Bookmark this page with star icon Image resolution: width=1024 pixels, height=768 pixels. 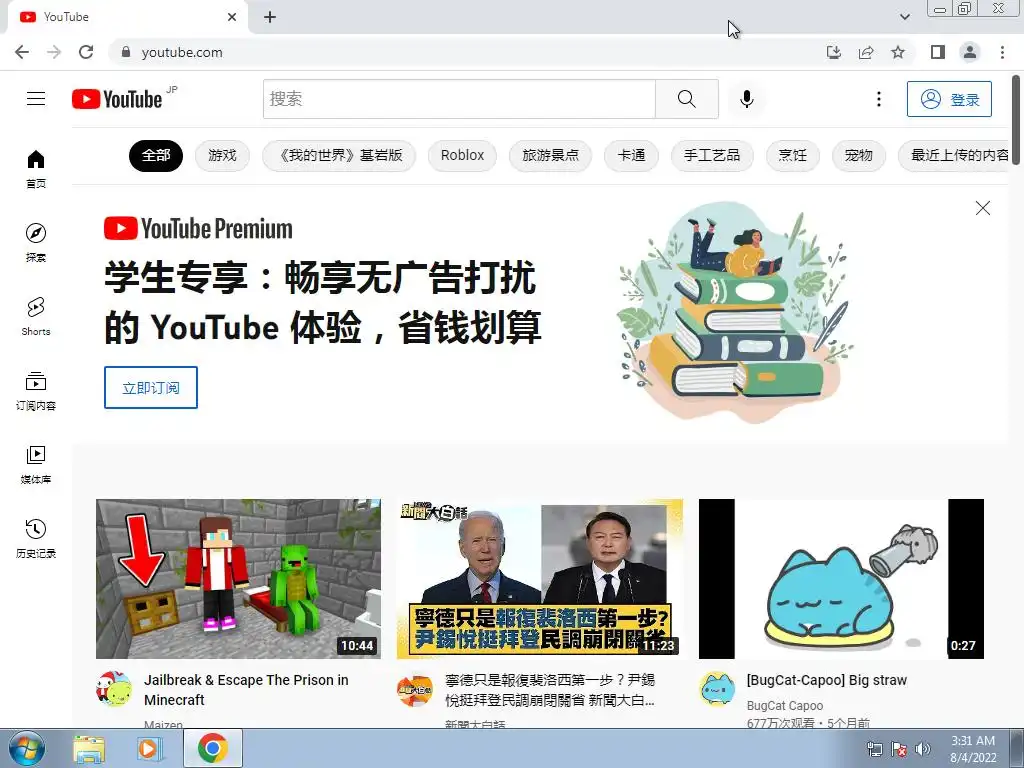[x=898, y=52]
